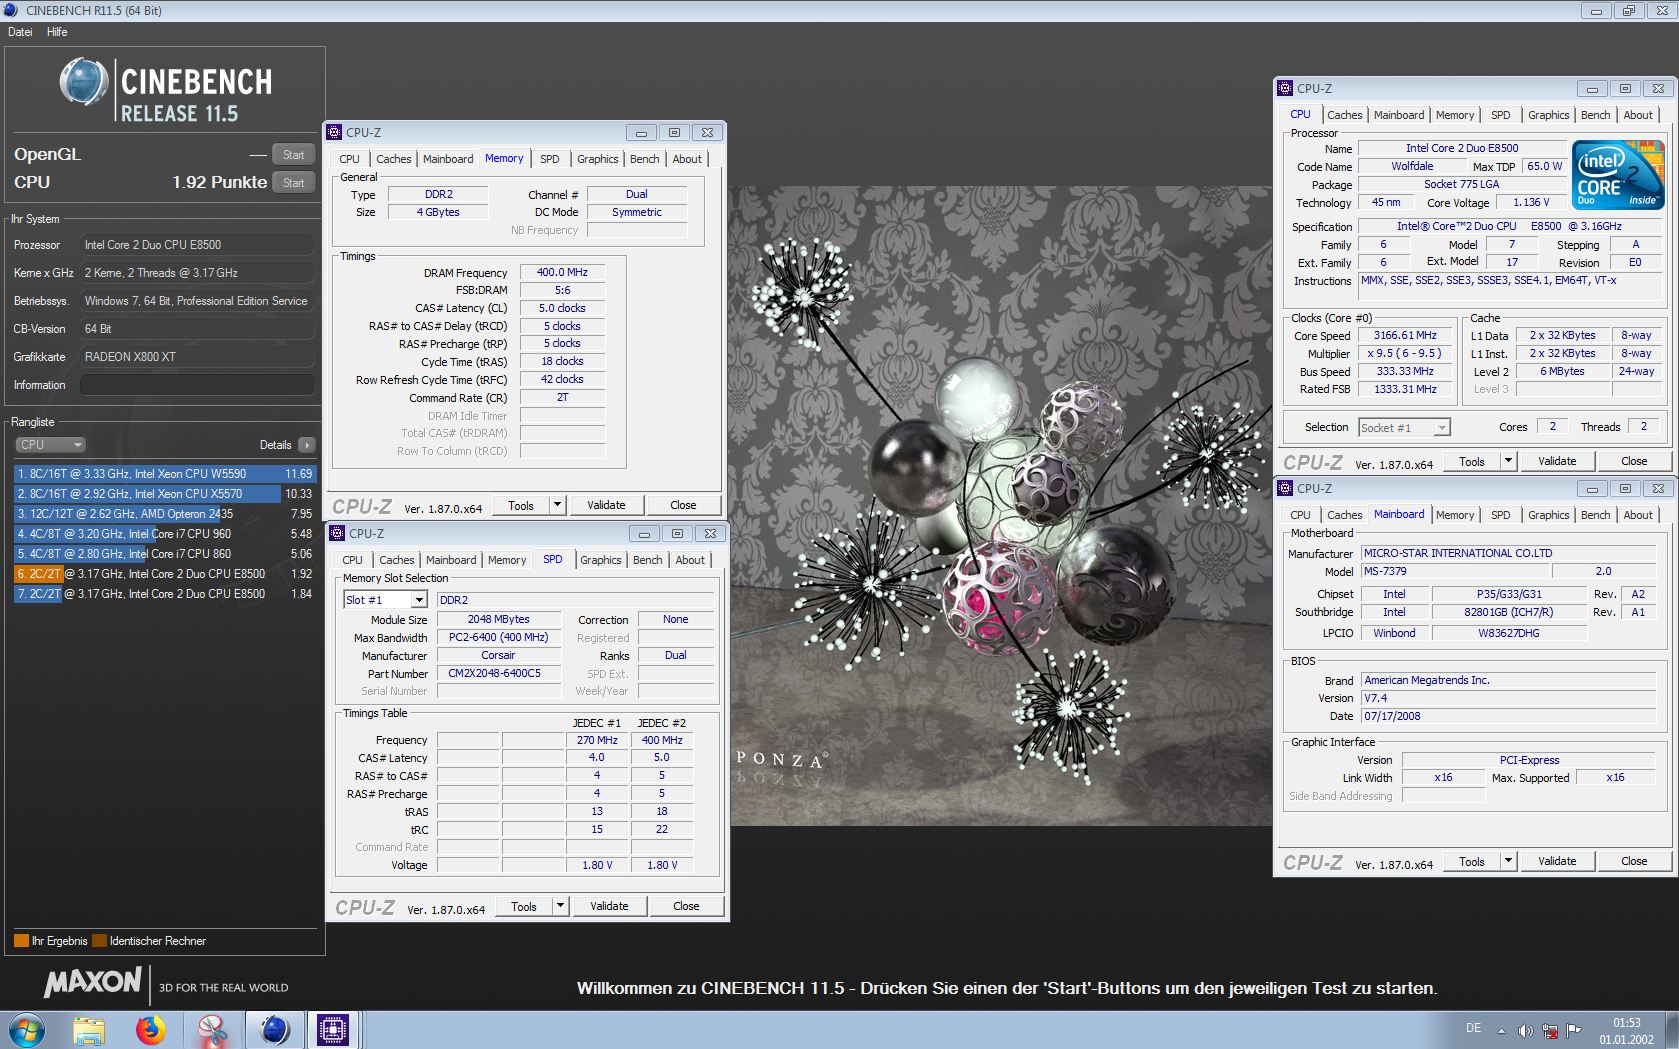Switch to Cinebench taskbar icon
The width and height of the screenshot is (1679, 1049).
[274, 1029]
